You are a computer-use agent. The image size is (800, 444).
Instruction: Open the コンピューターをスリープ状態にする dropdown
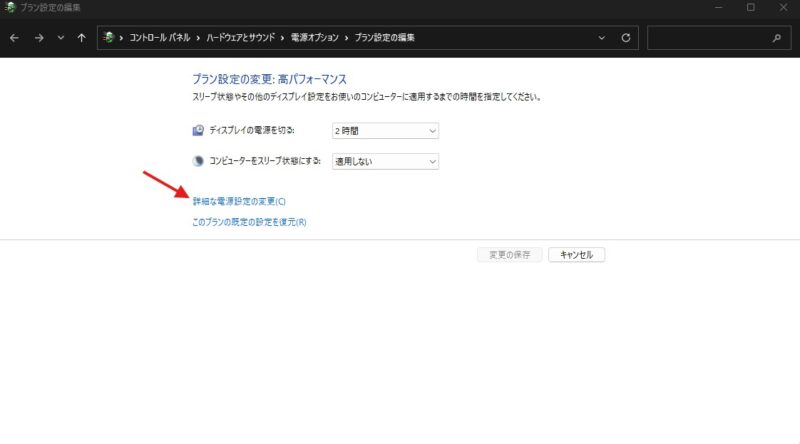point(385,161)
